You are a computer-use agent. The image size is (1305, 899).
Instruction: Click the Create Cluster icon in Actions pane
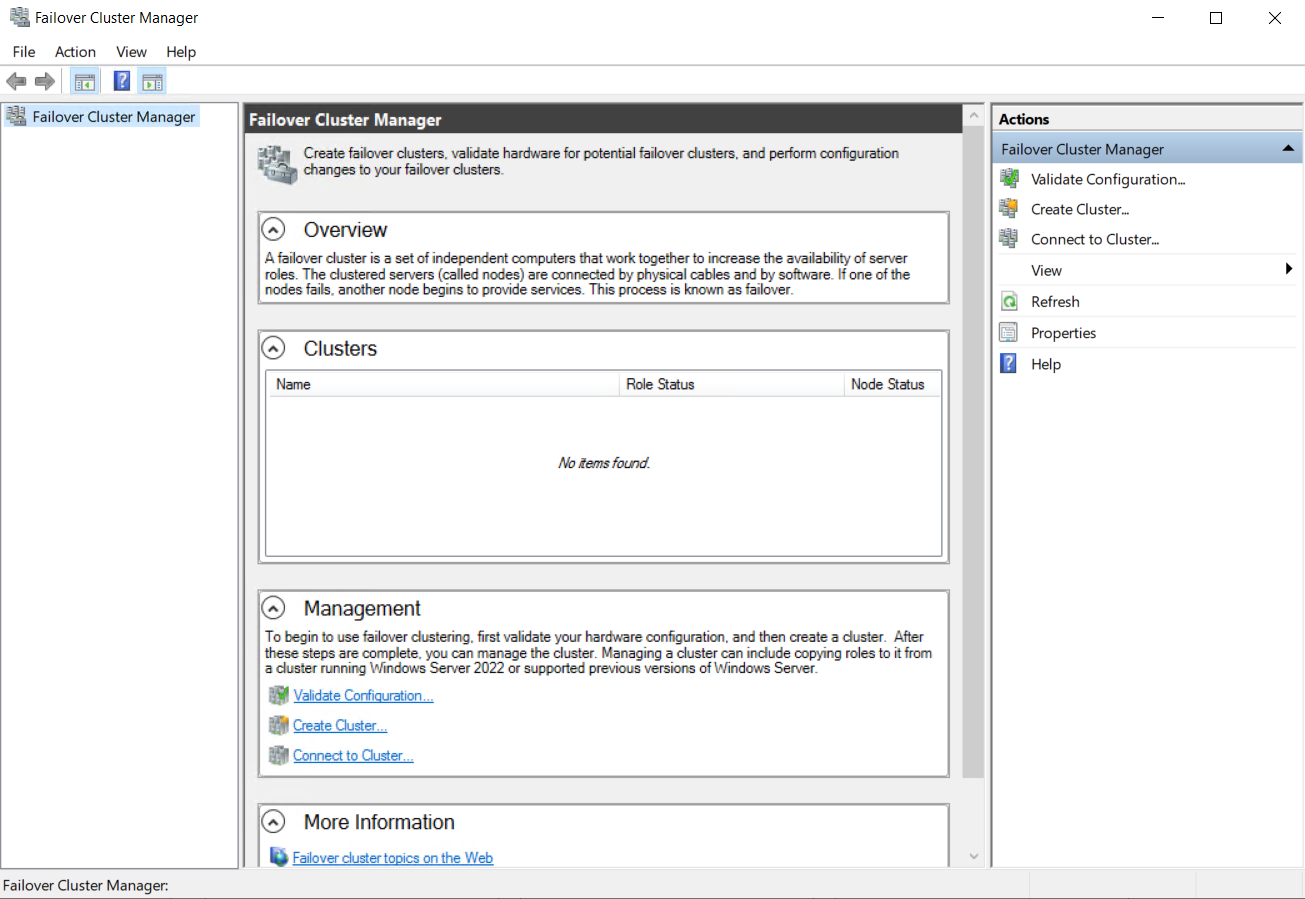1010,209
